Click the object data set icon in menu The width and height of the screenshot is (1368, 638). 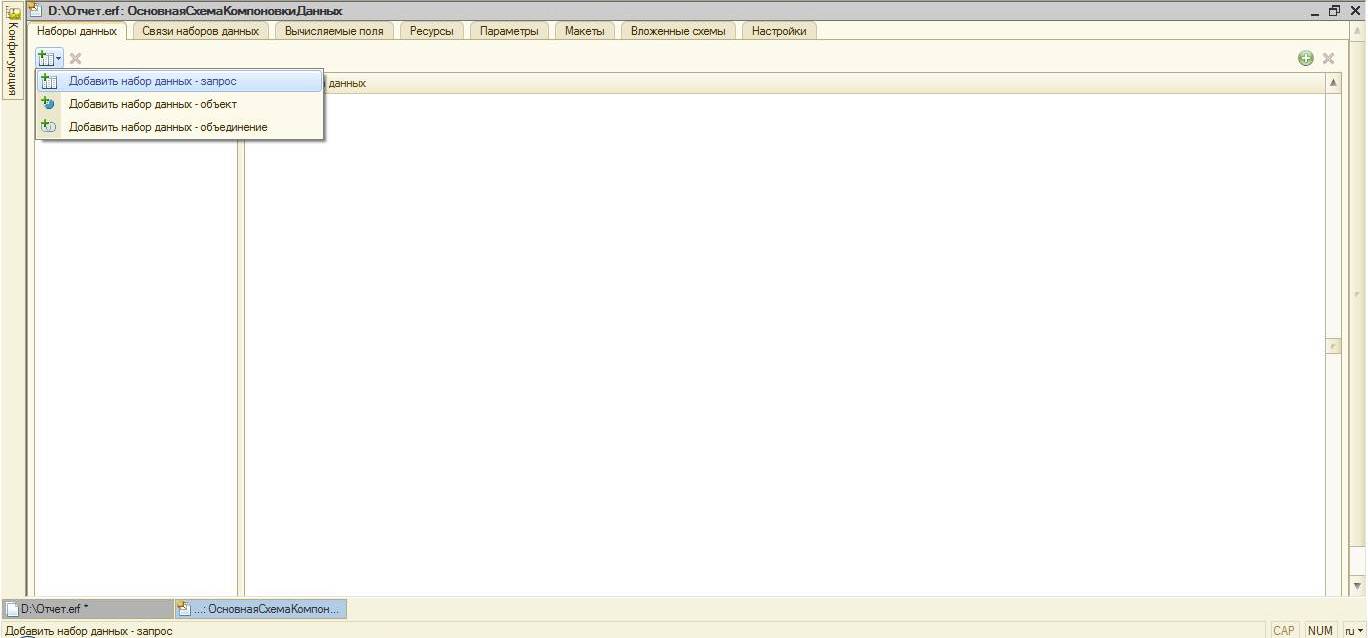pos(48,104)
